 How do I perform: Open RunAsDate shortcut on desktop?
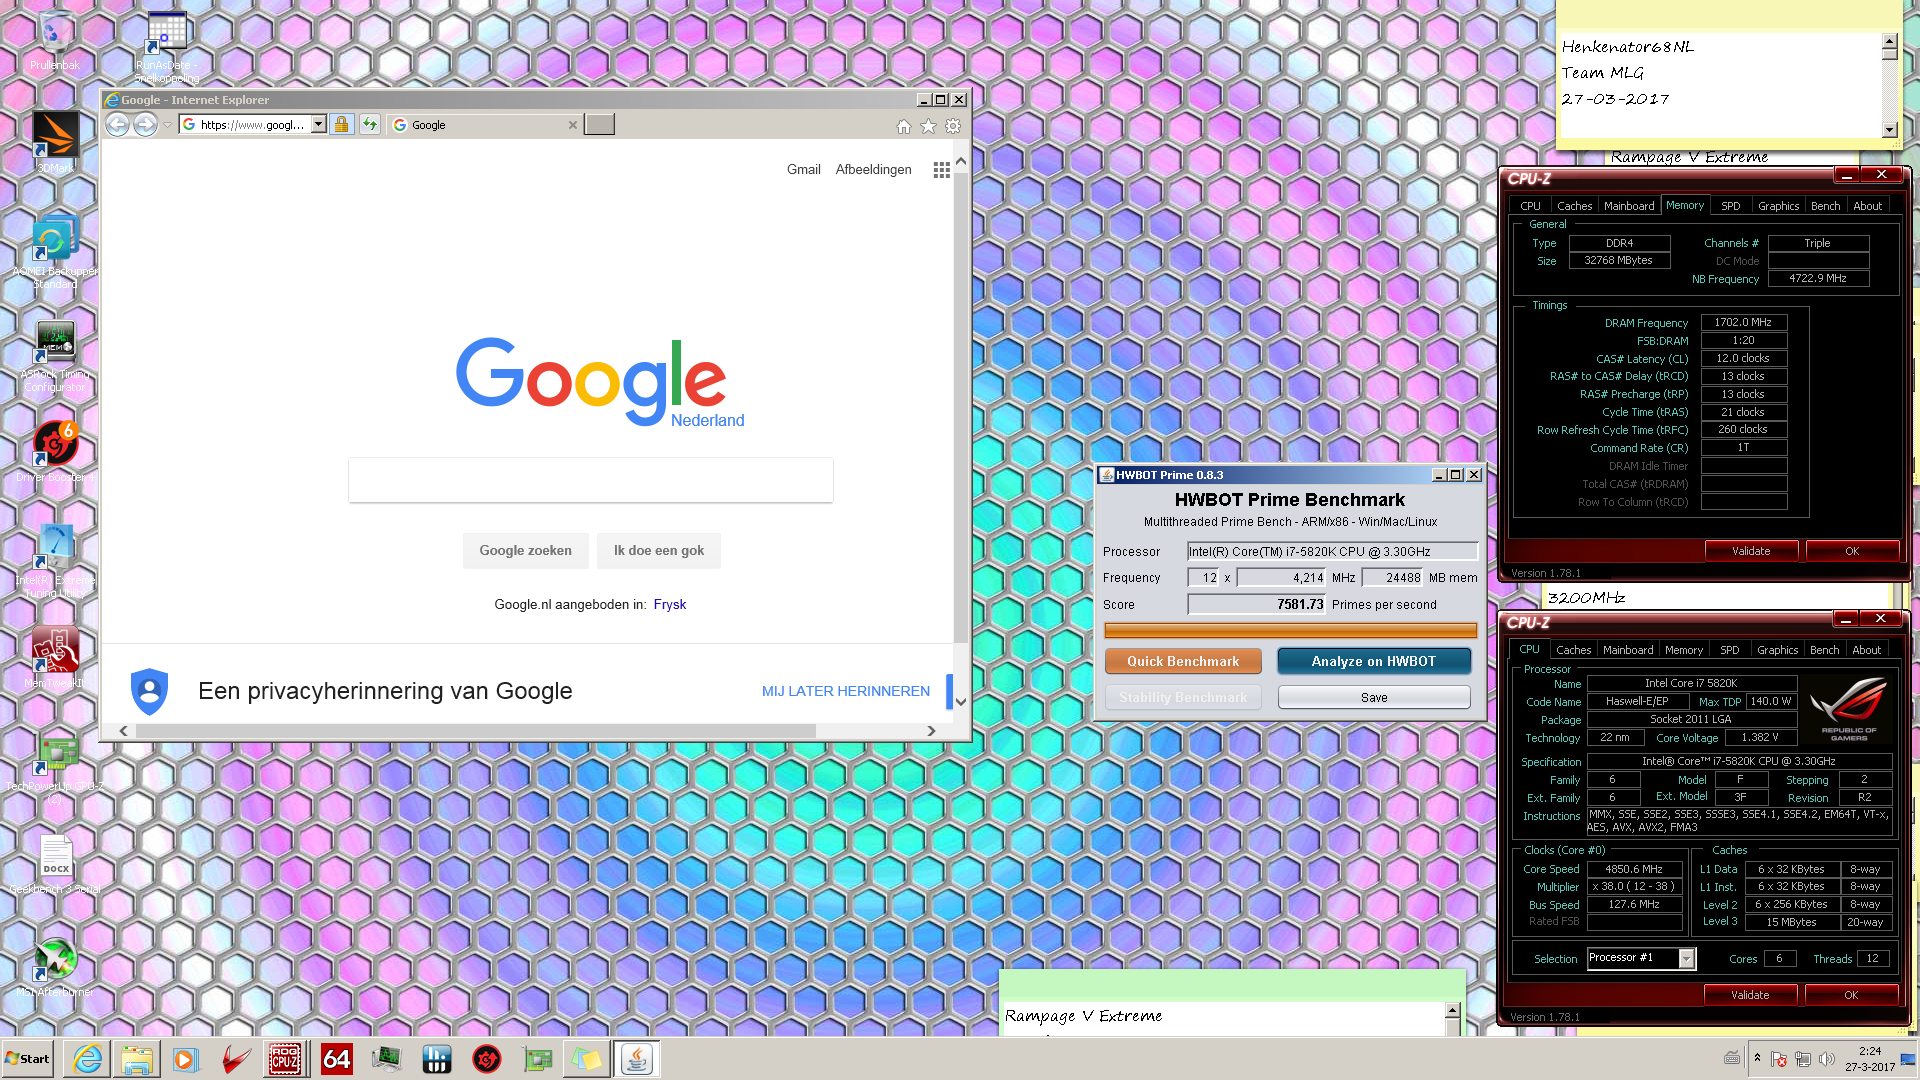(x=167, y=47)
